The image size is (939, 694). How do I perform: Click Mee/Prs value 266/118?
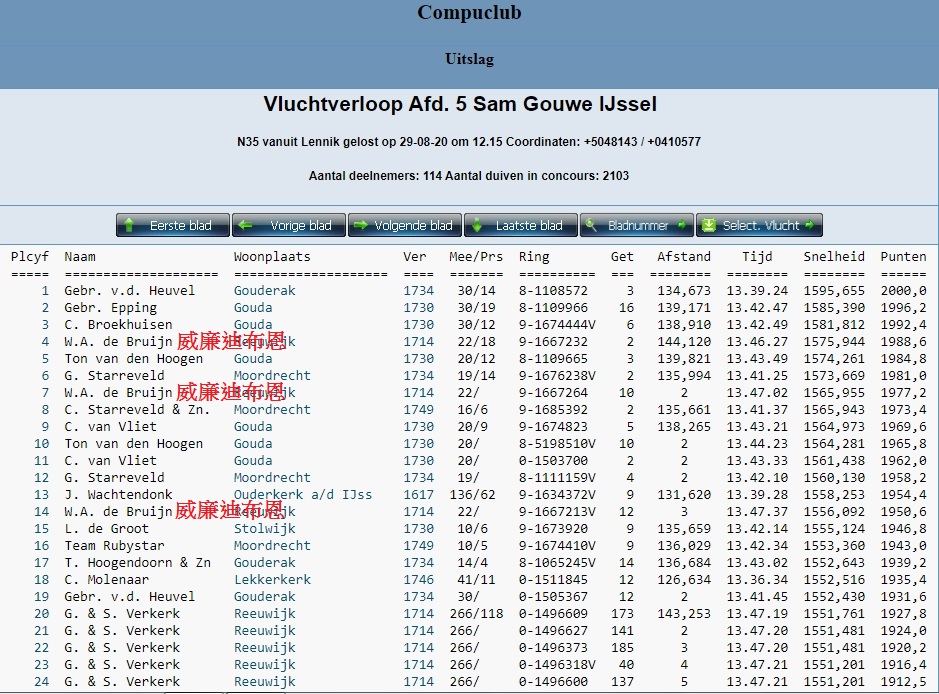[x=476, y=614]
